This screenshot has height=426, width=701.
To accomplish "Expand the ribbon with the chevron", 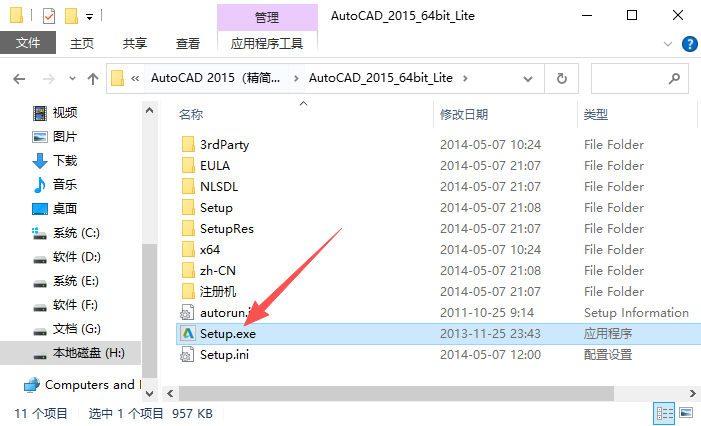I will 667,44.
